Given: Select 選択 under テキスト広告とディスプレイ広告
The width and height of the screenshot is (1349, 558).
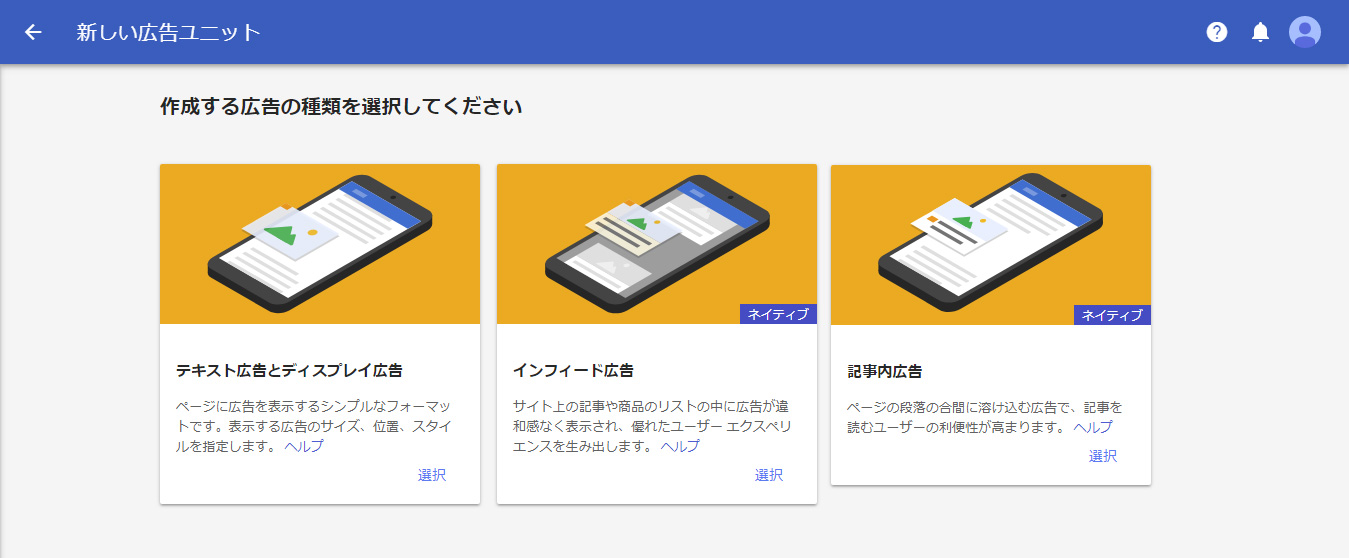Looking at the screenshot, I should click(x=432, y=475).
